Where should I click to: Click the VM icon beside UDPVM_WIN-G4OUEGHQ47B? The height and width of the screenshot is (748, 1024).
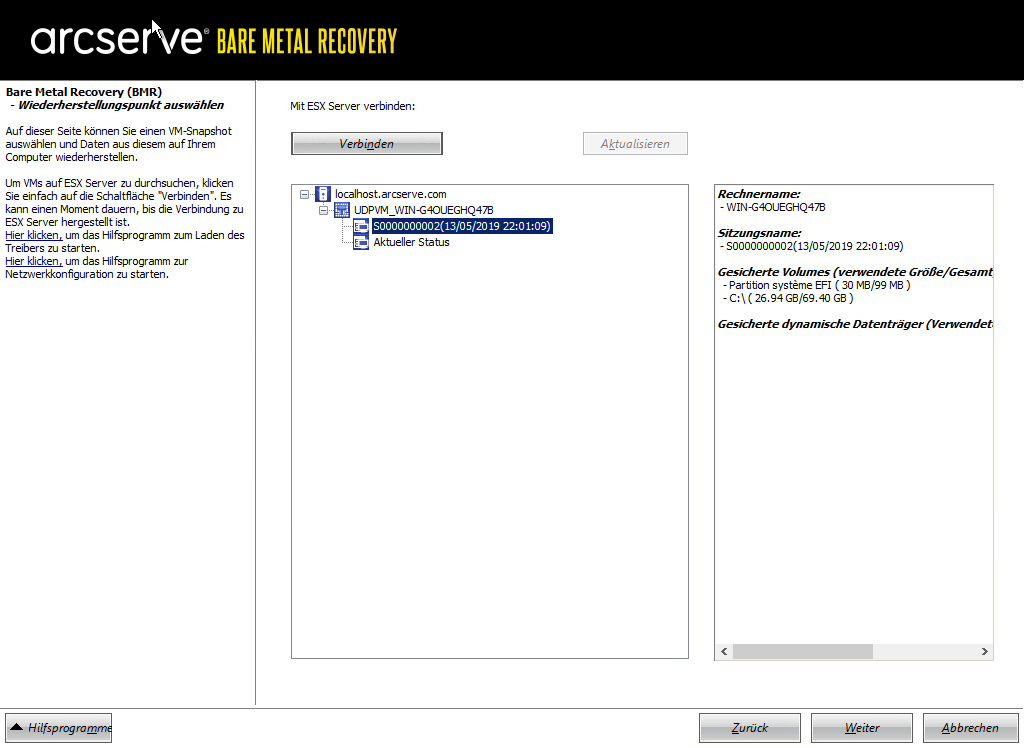pos(342,210)
